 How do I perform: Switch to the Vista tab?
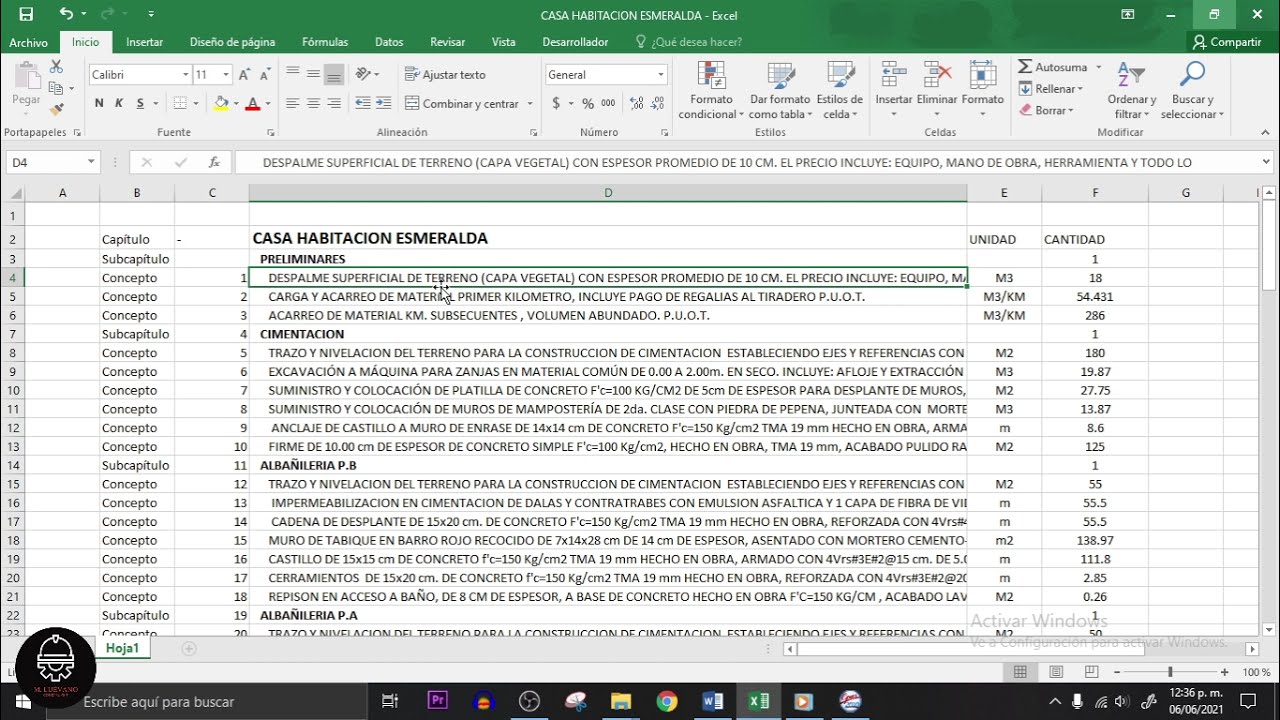(503, 42)
